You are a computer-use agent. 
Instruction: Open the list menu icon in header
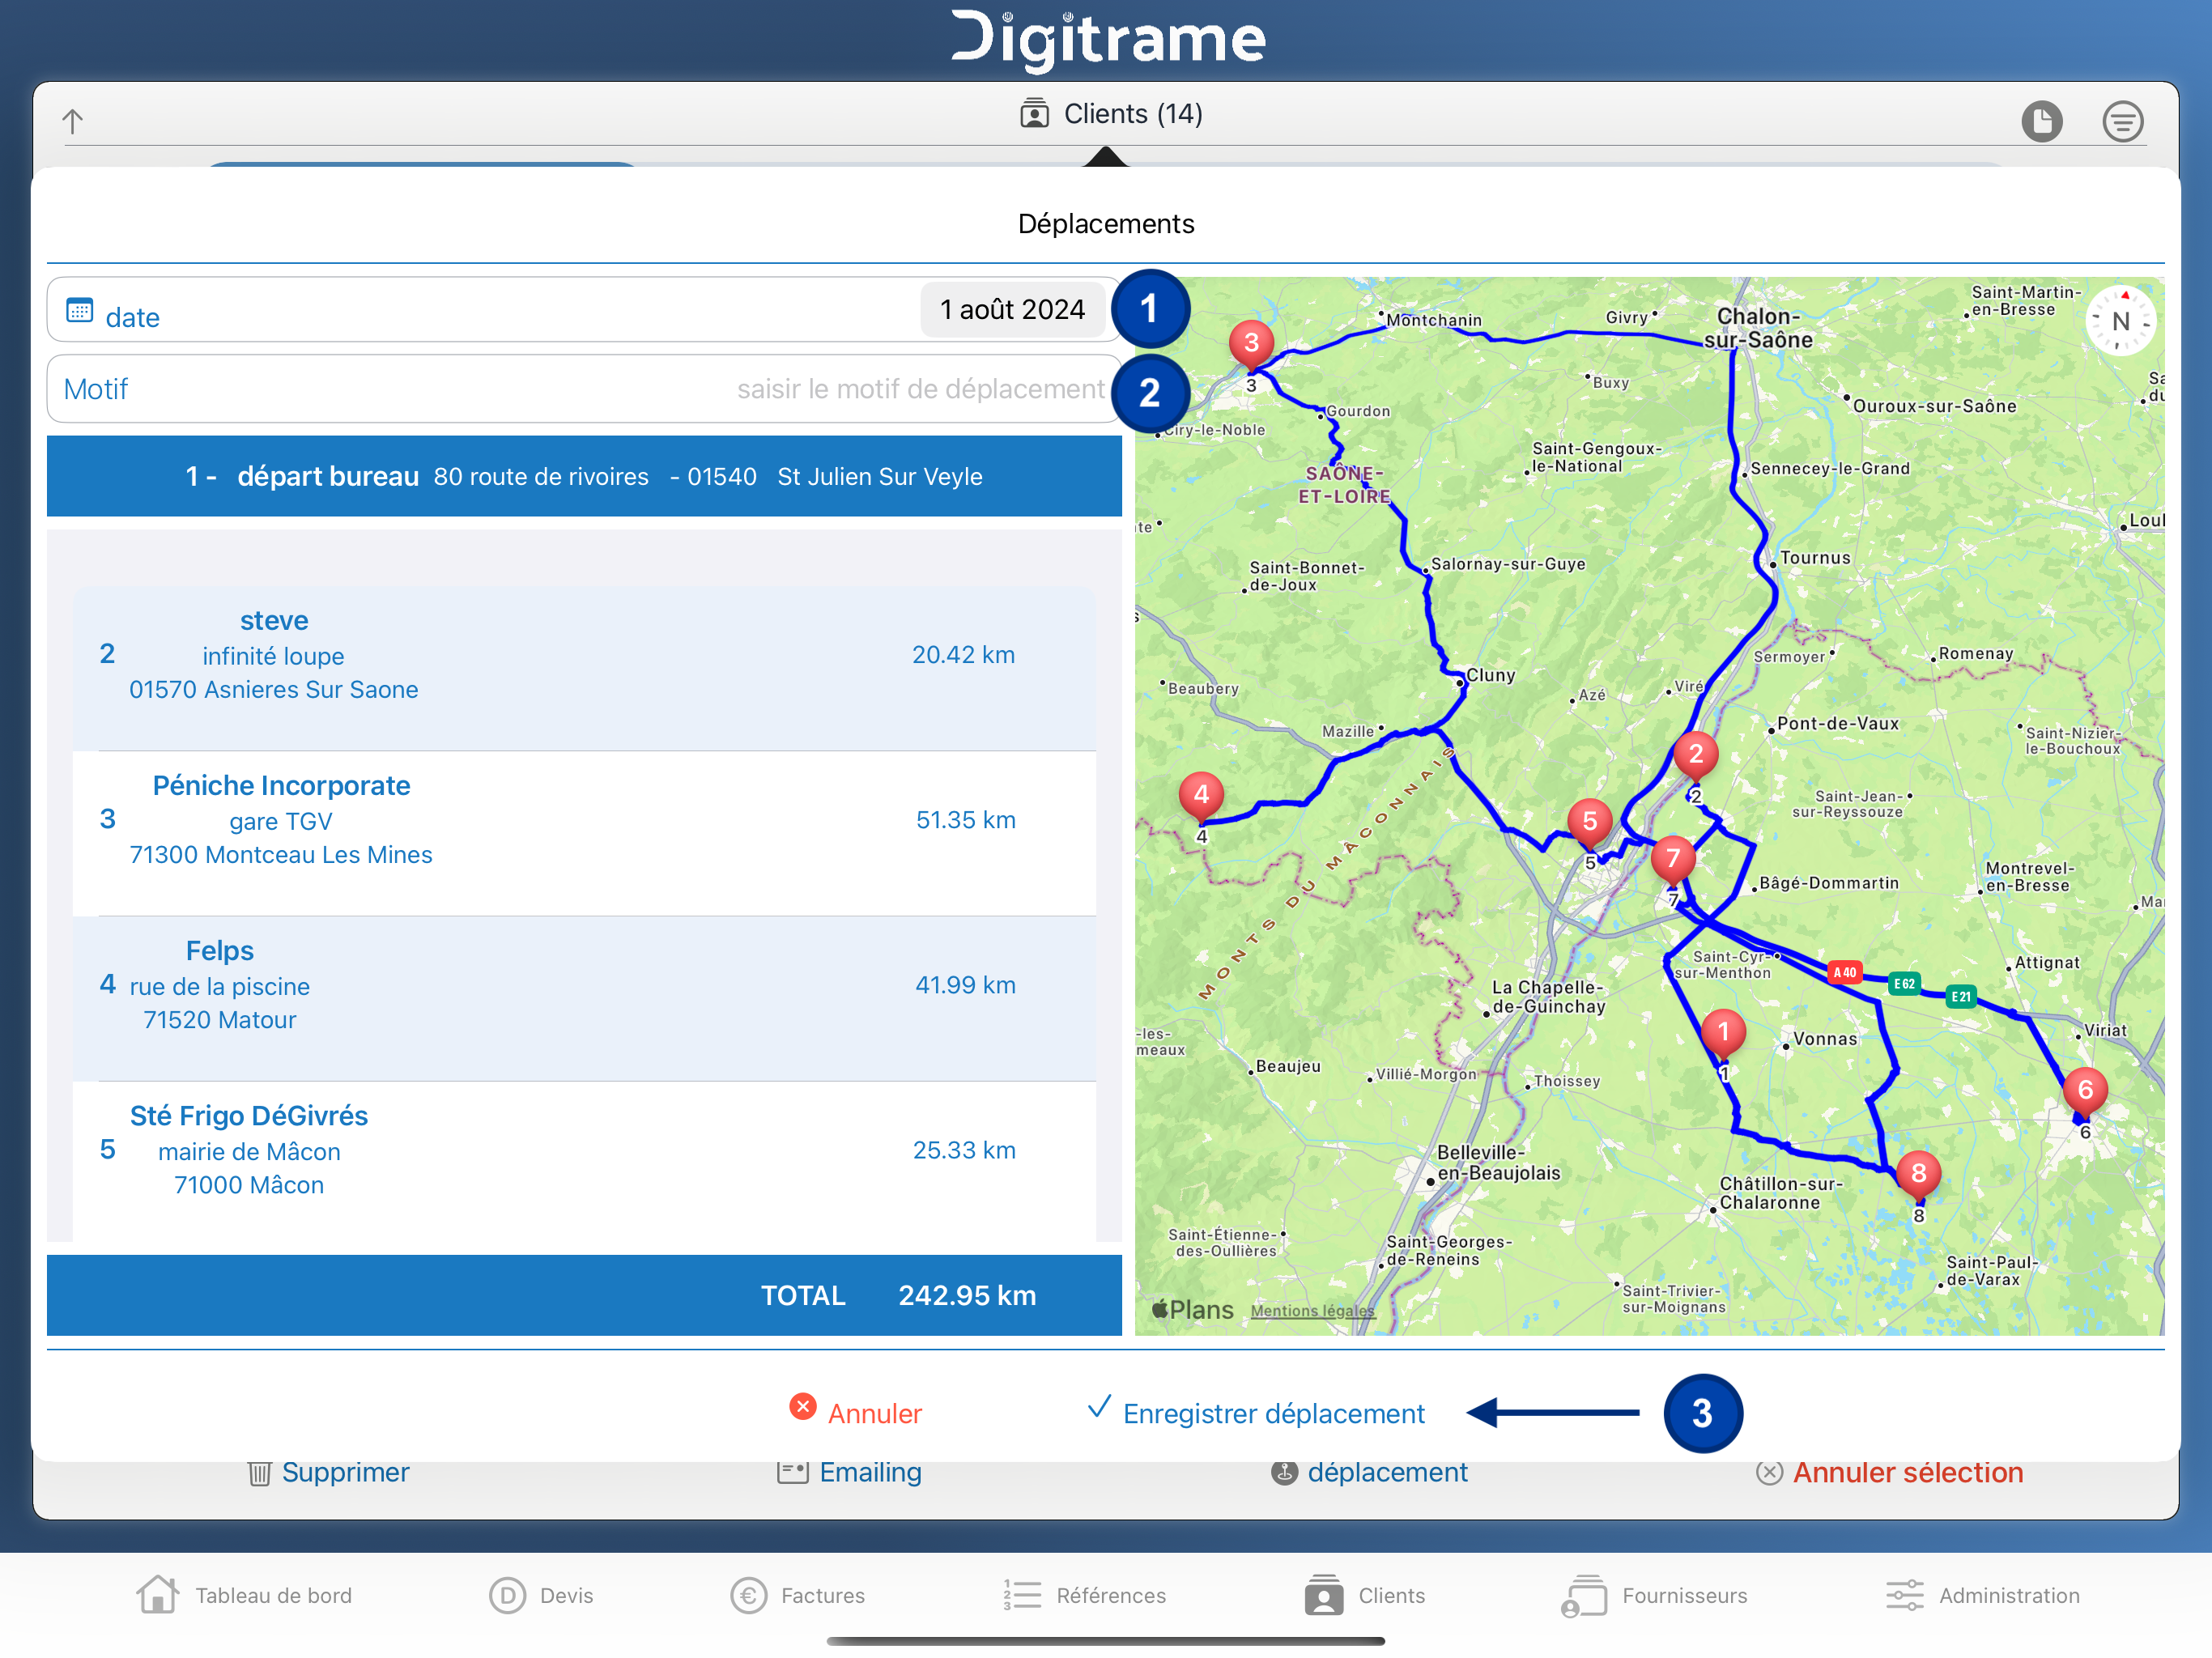tap(2122, 122)
